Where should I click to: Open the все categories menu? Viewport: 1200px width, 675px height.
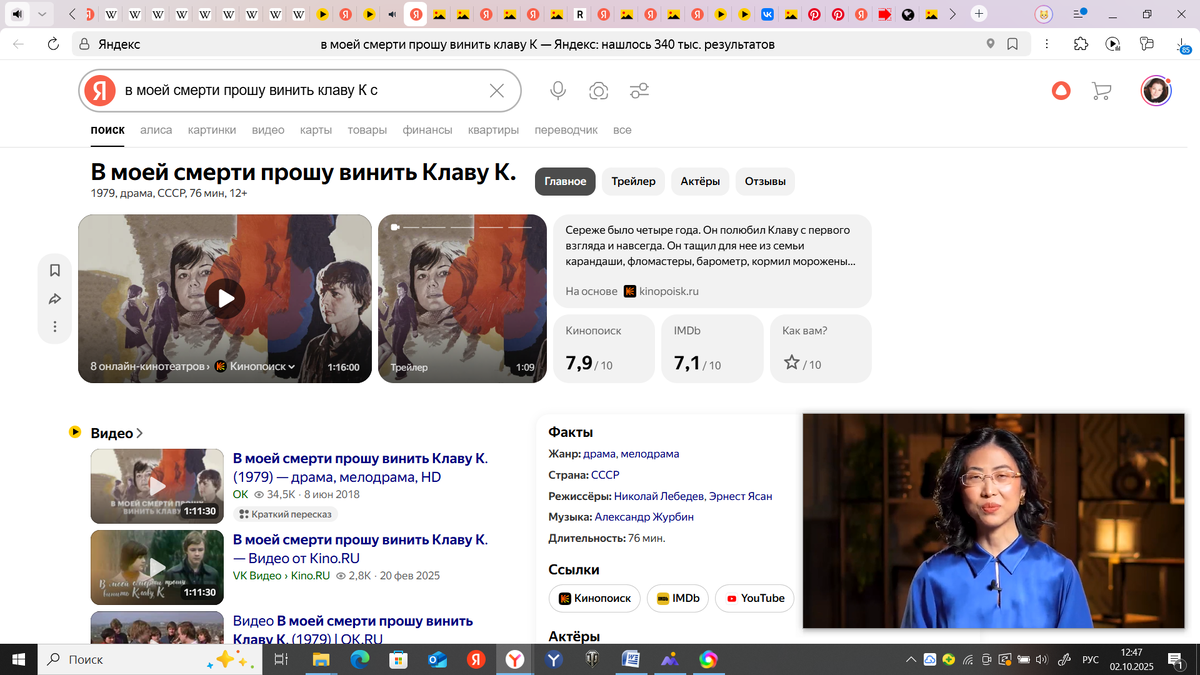click(x=622, y=130)
